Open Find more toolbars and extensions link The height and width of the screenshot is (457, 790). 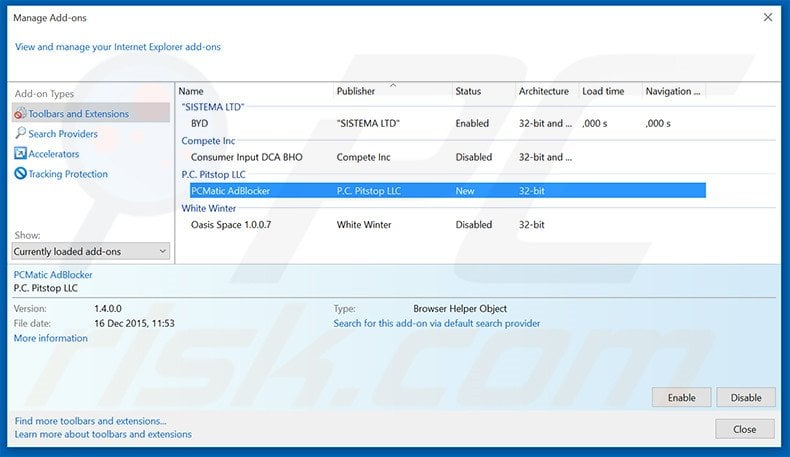pyautogui.click(x=90, y=421)
